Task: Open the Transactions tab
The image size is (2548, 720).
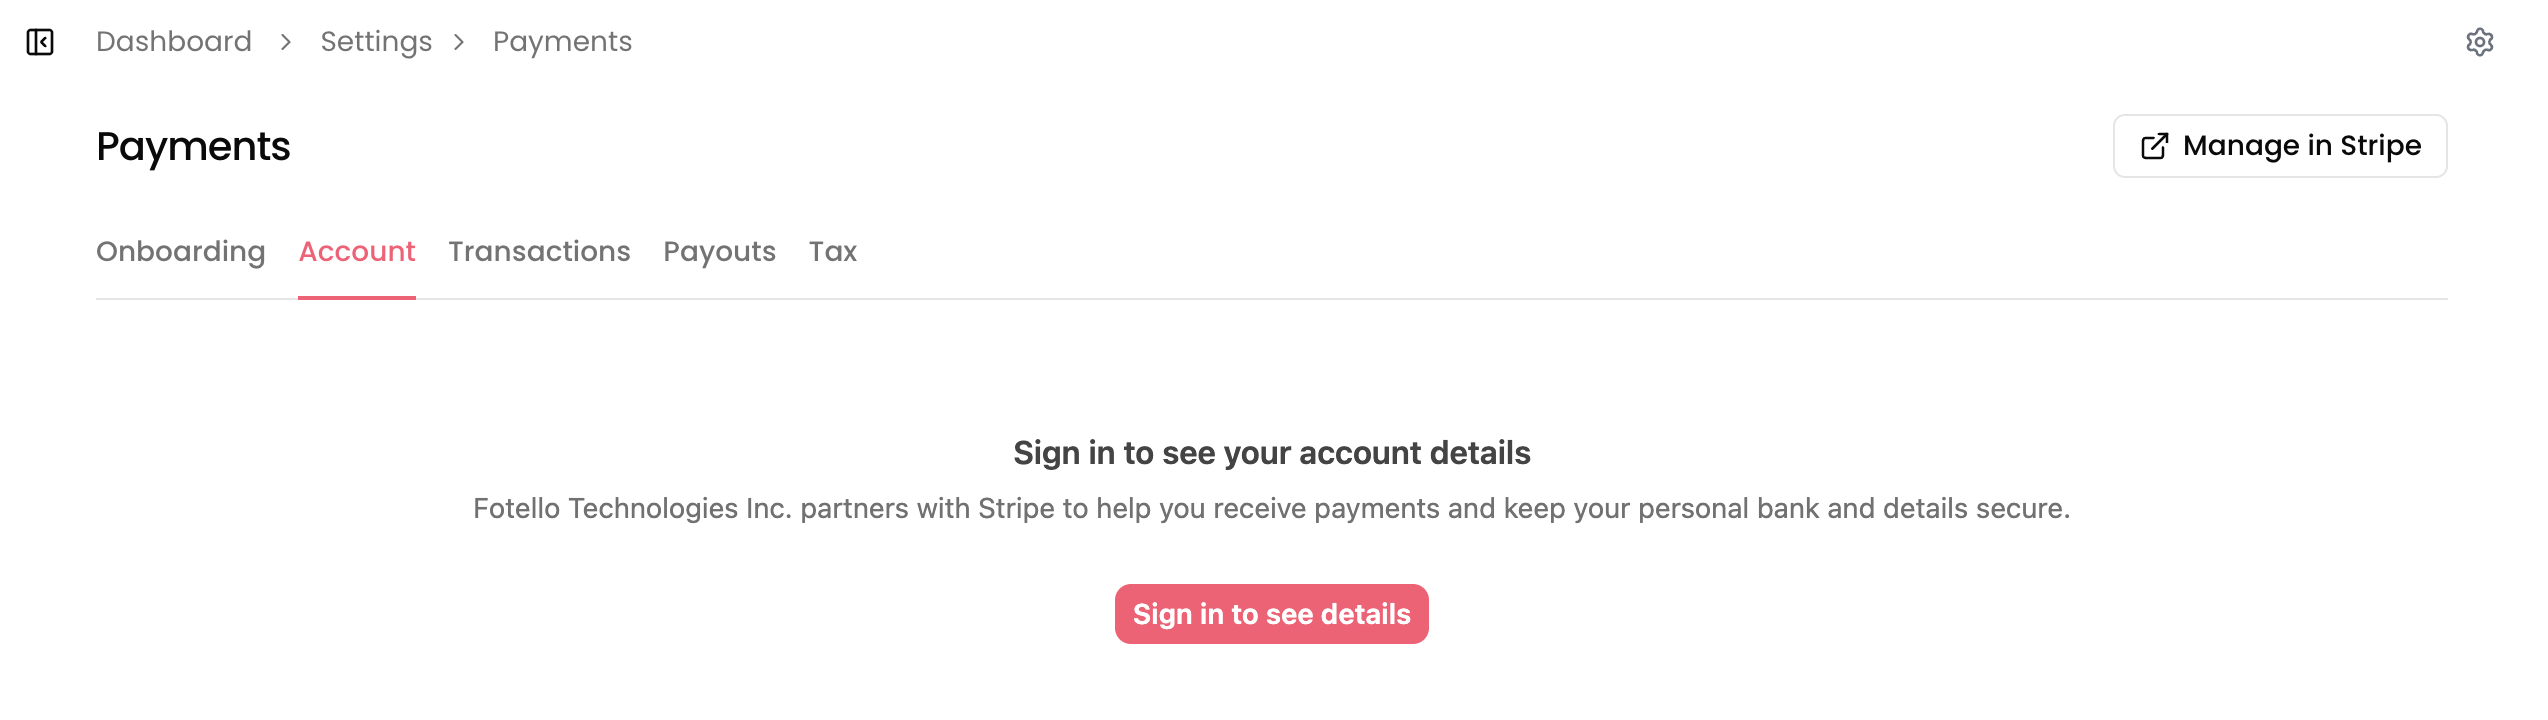Action: coord(539,251)
